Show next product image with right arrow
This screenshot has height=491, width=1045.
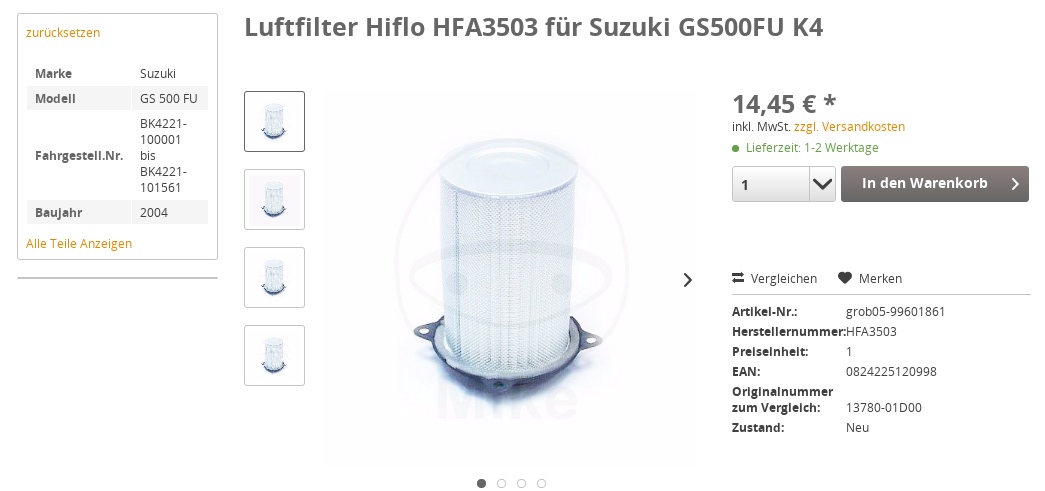[688, 280]
